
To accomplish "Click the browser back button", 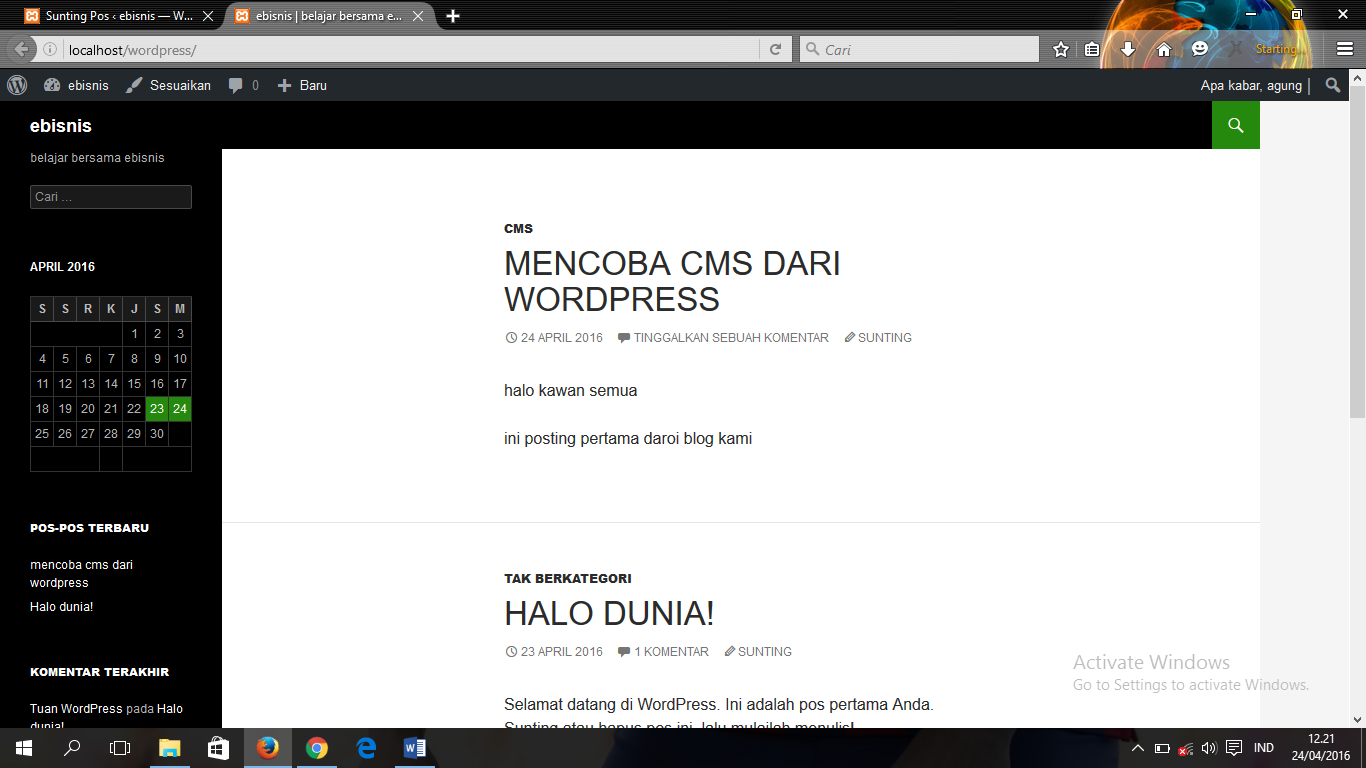I will click(x=22, y=50).
